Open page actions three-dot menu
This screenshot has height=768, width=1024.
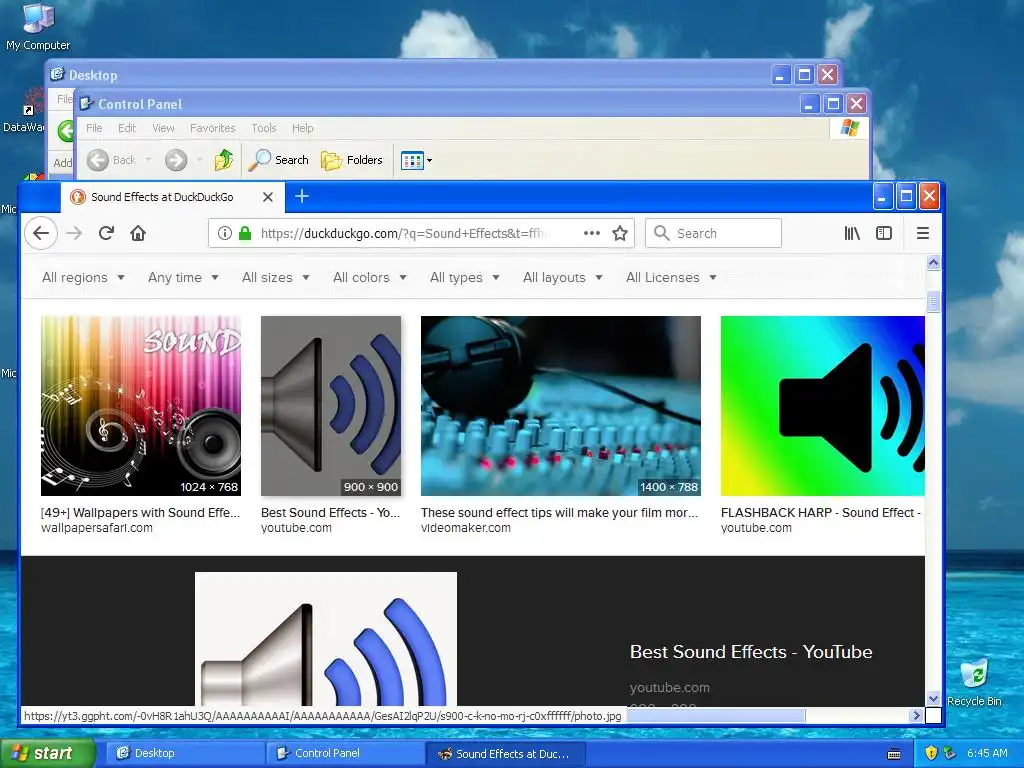(592, 233)
